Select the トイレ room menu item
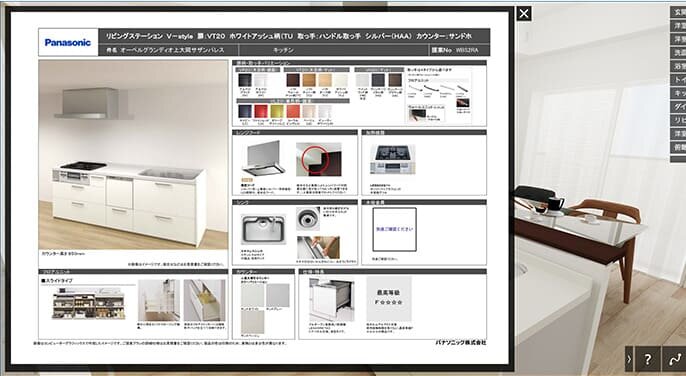686x376 pixels. coord(678,80)
